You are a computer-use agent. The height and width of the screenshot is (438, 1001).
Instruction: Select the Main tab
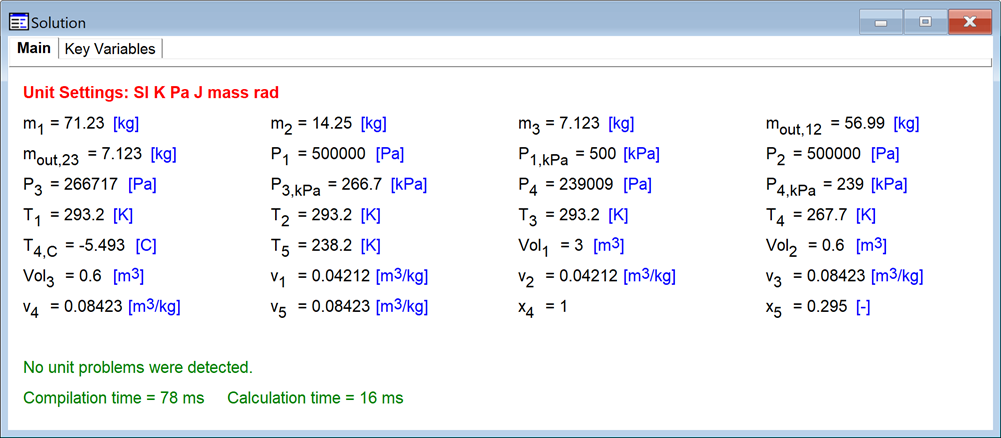click(33, 49)
